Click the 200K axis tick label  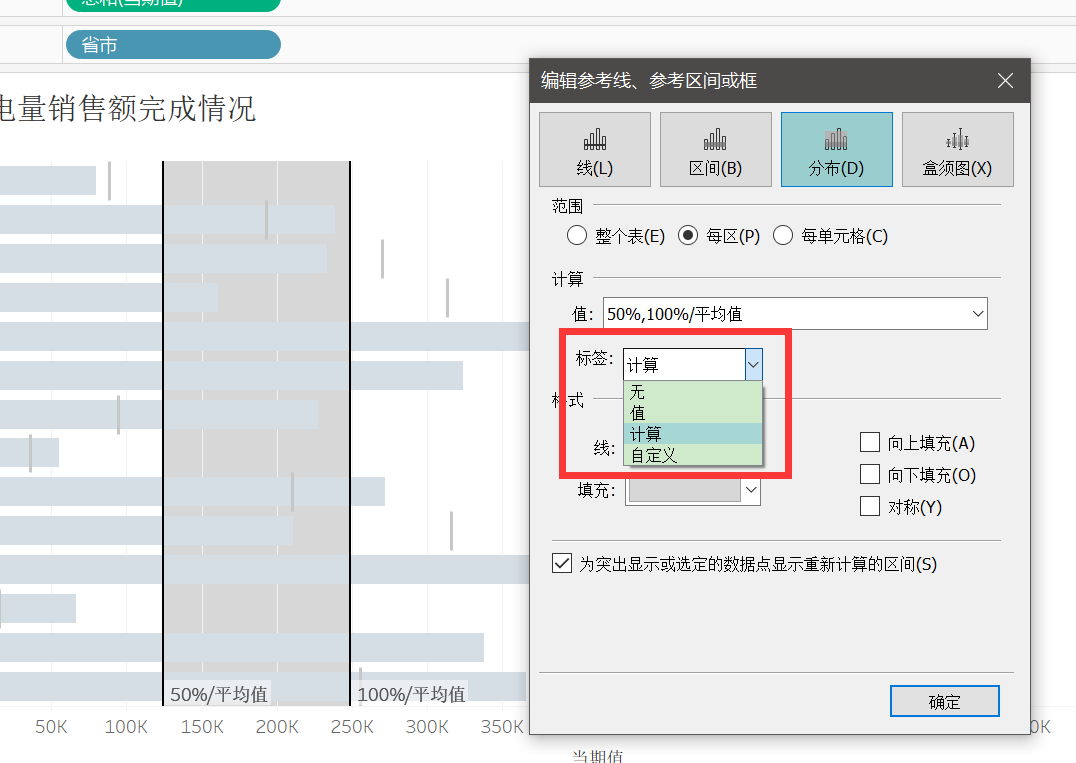click(277, 727)
